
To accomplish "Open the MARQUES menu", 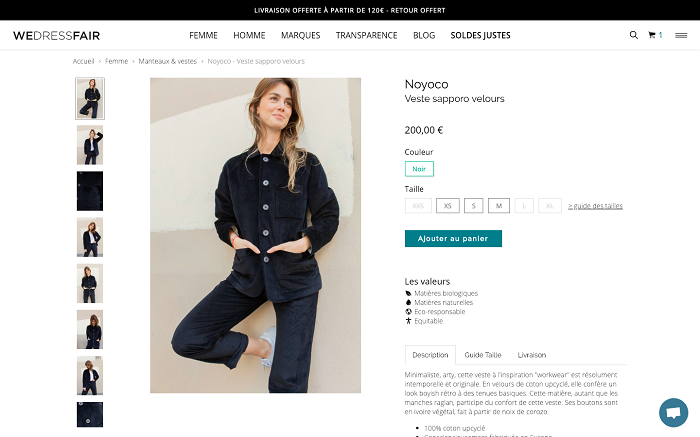I will pos(300,35).
